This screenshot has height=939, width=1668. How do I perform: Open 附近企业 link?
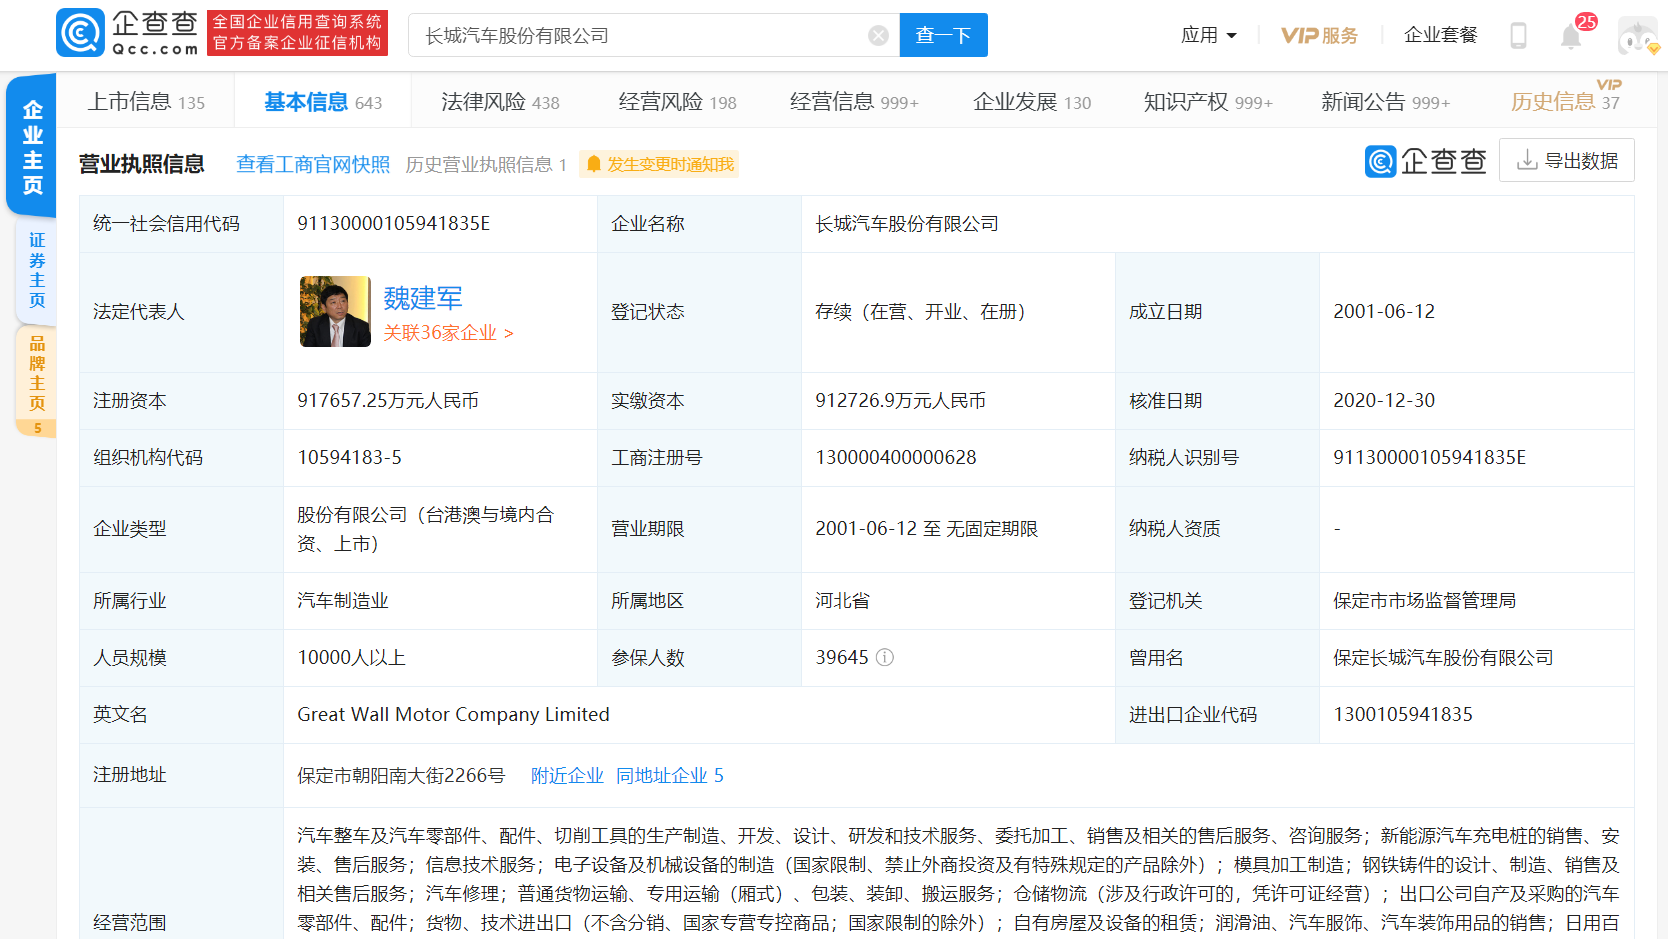567,776
